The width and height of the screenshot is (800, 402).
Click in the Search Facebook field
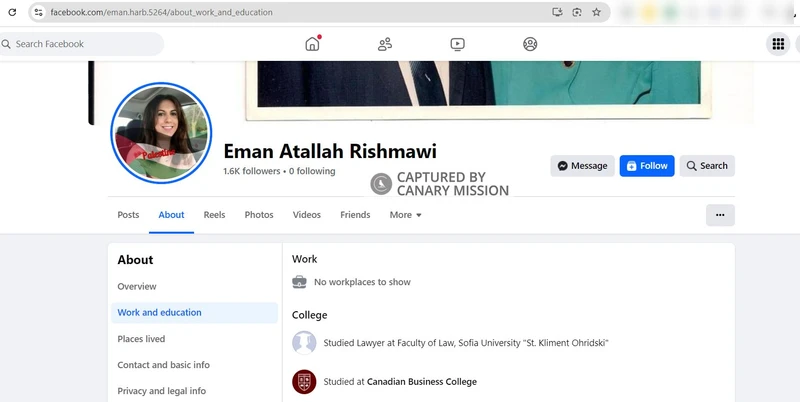pos(82,44)
